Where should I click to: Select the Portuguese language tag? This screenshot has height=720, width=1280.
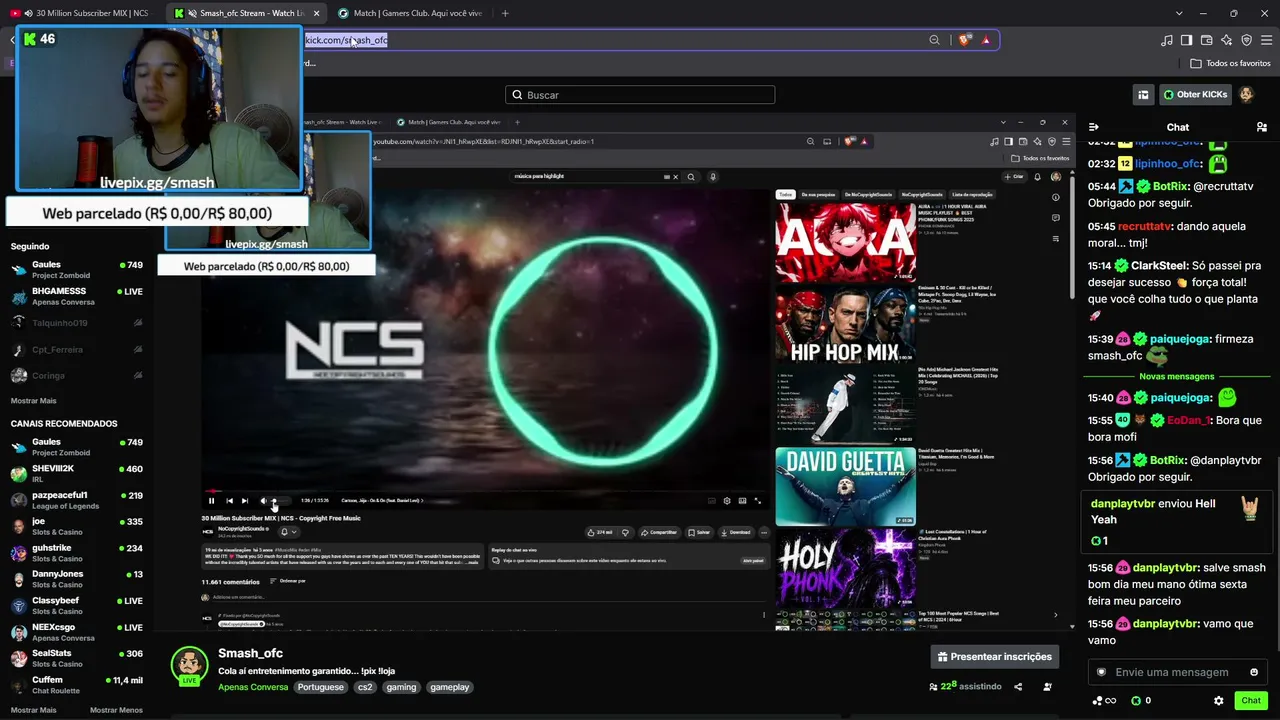click(x=320, y=687)
